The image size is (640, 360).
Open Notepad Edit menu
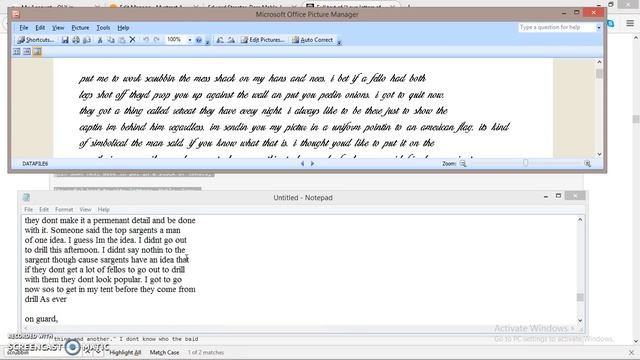(x=44, y=209)
